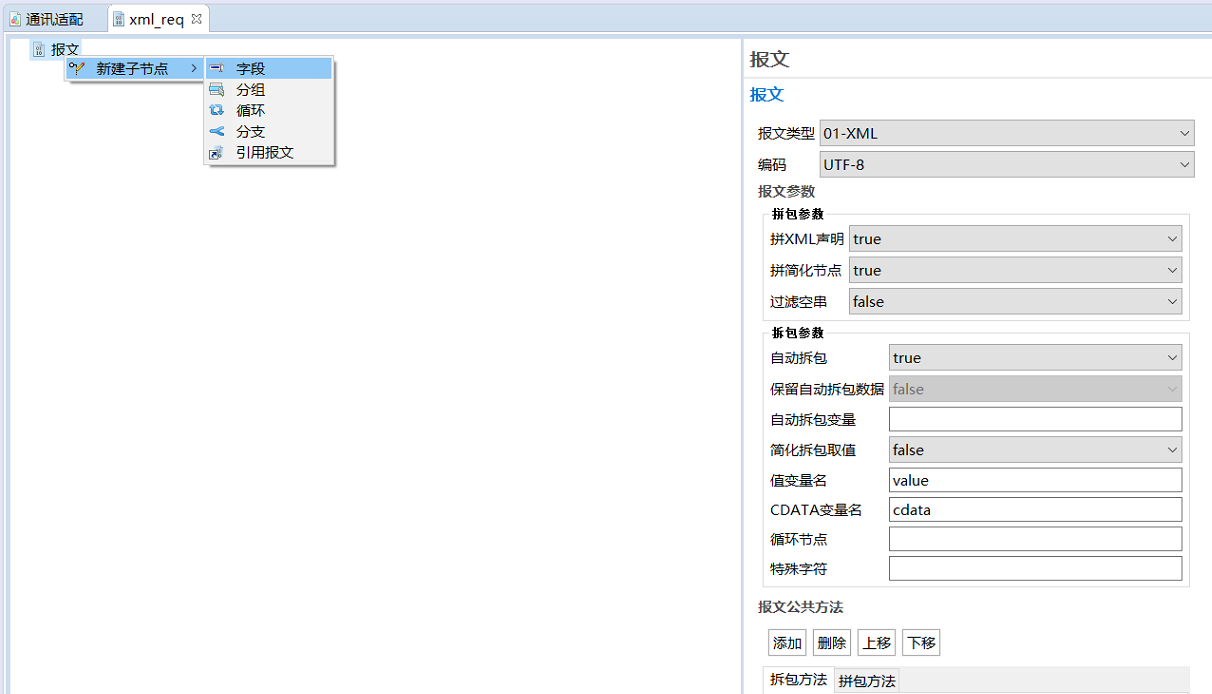Toggle the 过滤空串 false combo box
Image resolution: width=1212 pixels, height=694 pixels.
click(1014, 301)
